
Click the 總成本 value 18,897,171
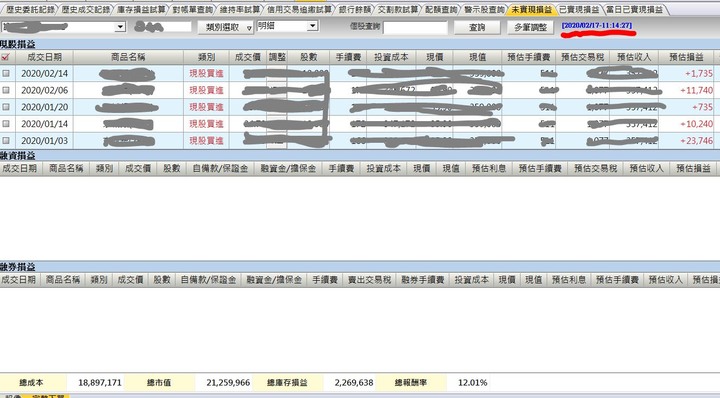(100, 382)
